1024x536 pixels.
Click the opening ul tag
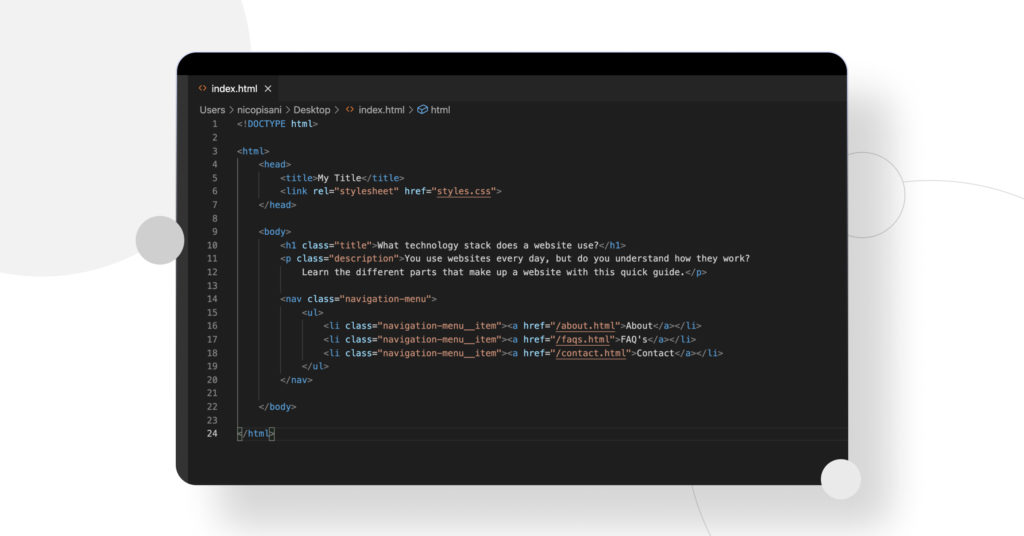[x=313, y=313]
